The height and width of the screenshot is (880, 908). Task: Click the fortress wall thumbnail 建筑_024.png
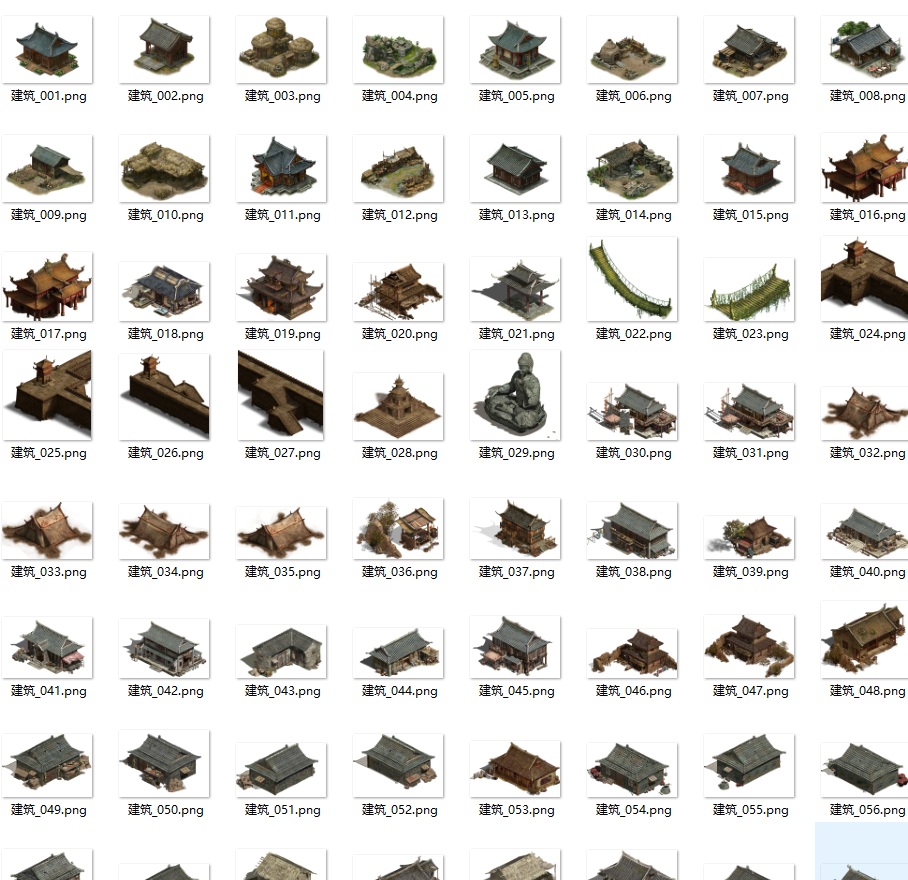coord(864,279)
